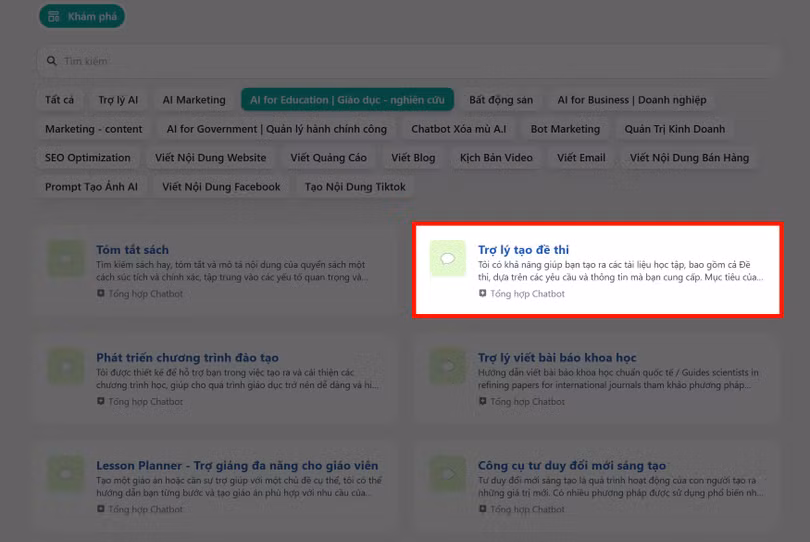Click the chat bubble icon of Trợ lý tạo đề thi
Screen dimensions: 810x542
pos(448,259)
